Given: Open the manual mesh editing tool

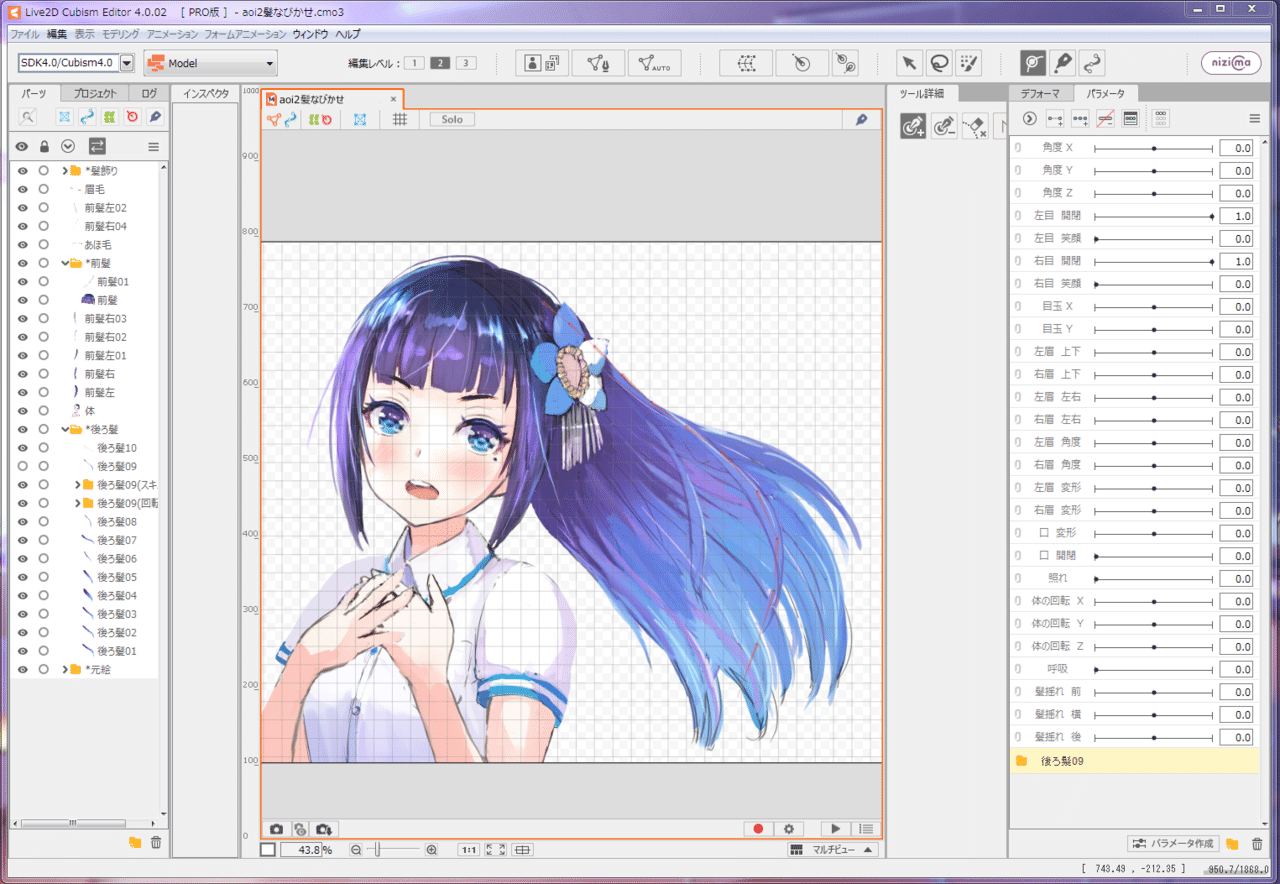Looking at the screenshot, I should tap(598, 63).
